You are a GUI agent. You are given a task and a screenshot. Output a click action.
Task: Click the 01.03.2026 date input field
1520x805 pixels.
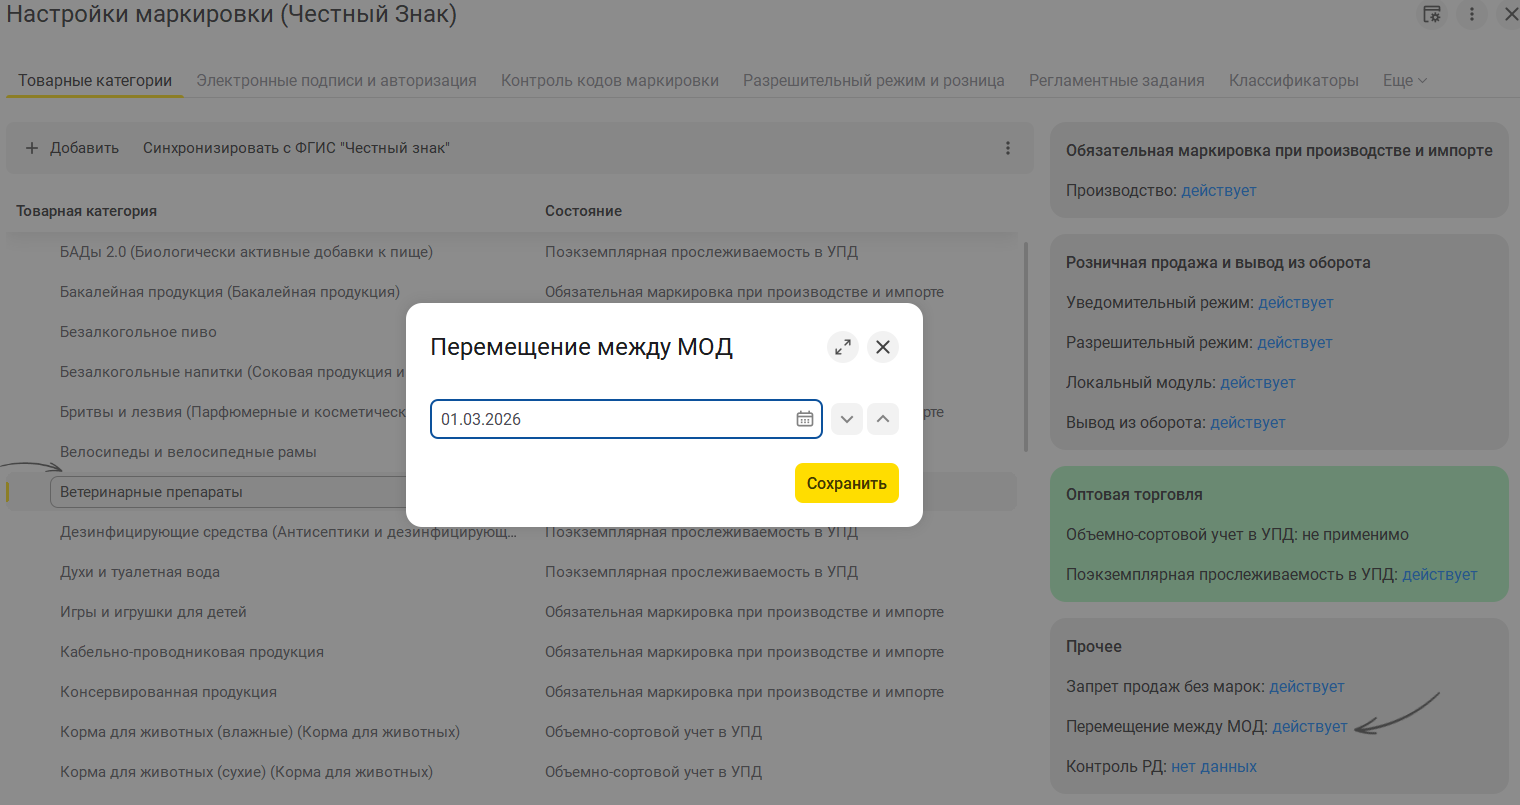click(x=612, y=419)
